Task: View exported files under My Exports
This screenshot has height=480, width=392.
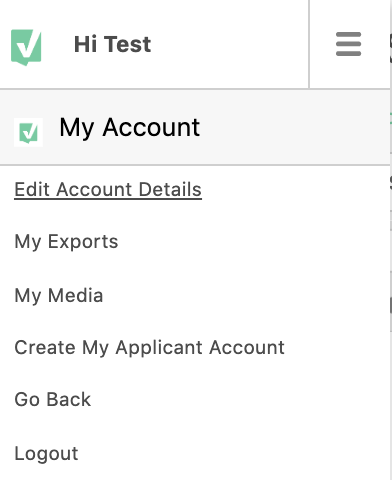Action: [66, 242]
